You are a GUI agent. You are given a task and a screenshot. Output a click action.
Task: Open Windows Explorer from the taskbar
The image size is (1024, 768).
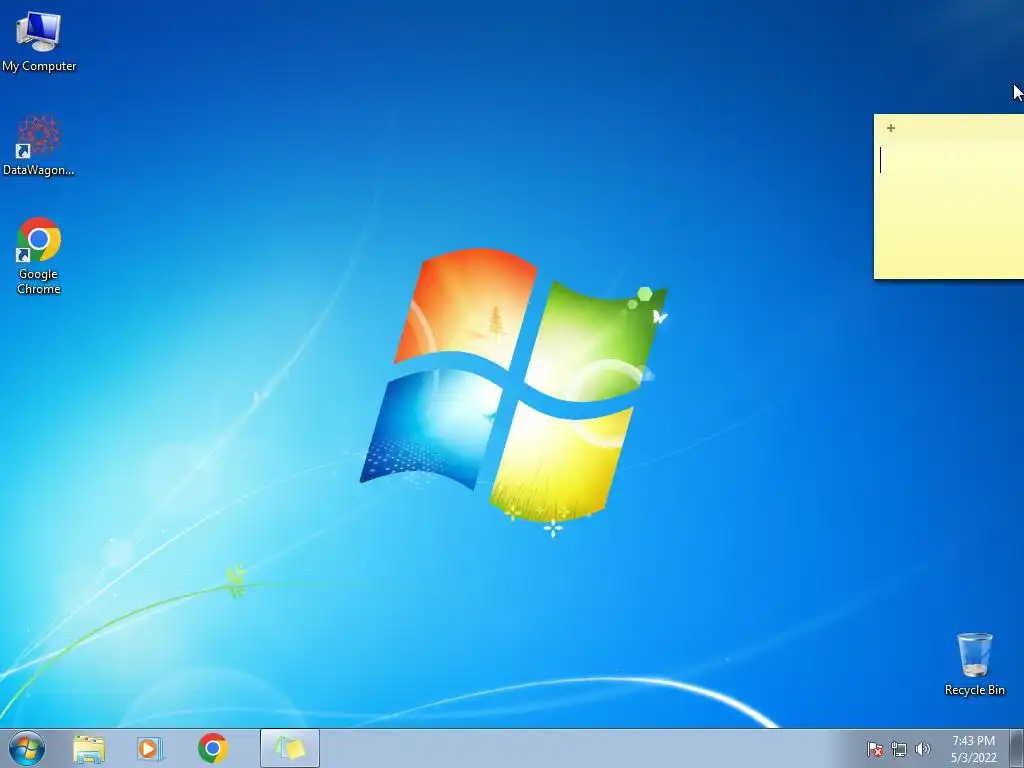click(x=89, y=748)
